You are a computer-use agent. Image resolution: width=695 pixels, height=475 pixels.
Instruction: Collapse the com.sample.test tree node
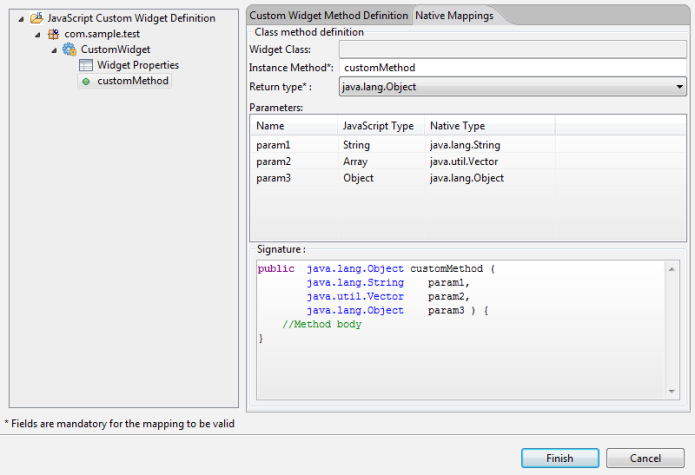point(38,34)
